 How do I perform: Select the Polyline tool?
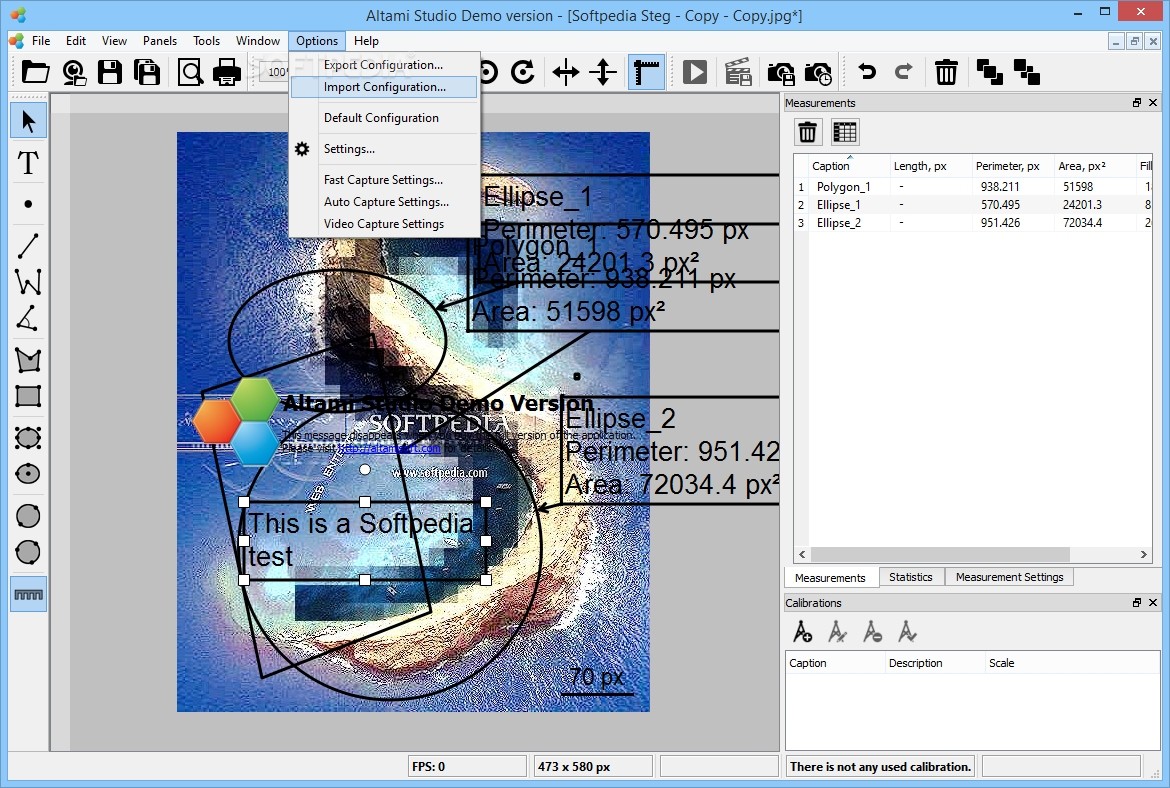(x=28, y=282)
